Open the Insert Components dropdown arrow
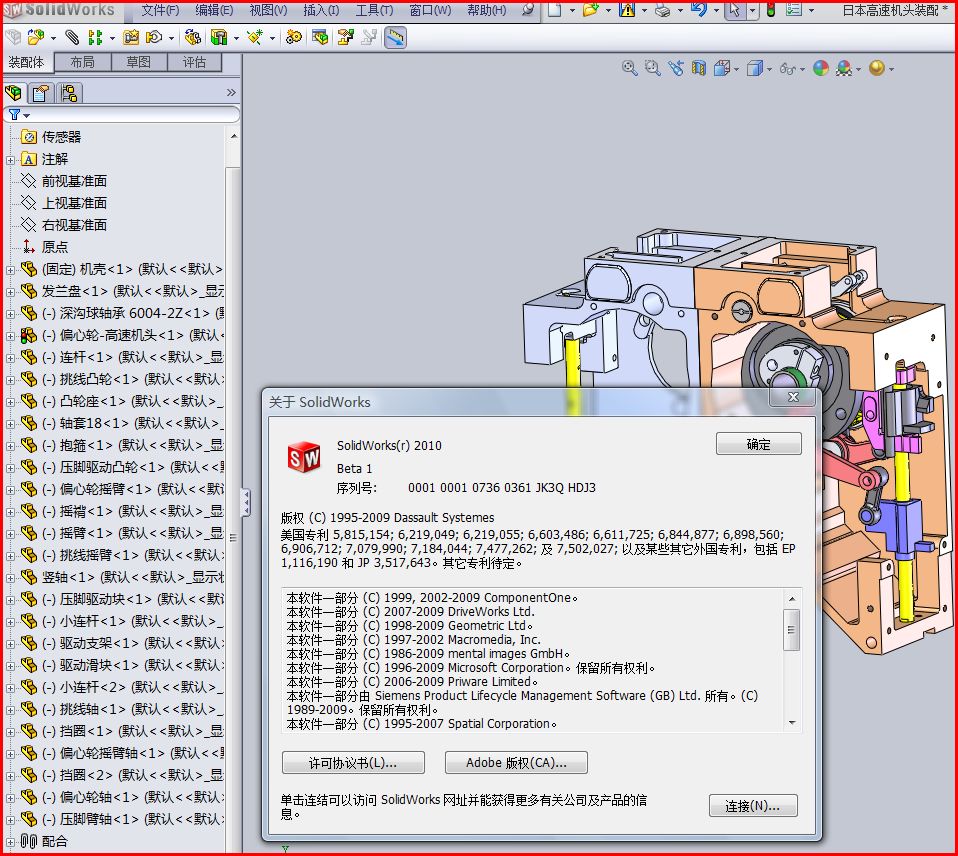This screenshot has height=856, width=958. click(x=54, y=38)
